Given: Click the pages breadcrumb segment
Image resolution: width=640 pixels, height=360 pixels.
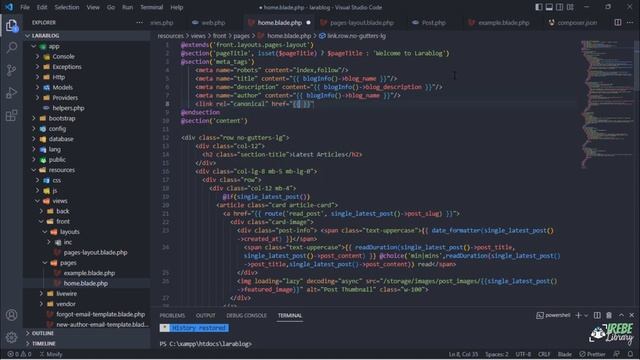Looking at the screenshot, I should click(x=241, y=36).
